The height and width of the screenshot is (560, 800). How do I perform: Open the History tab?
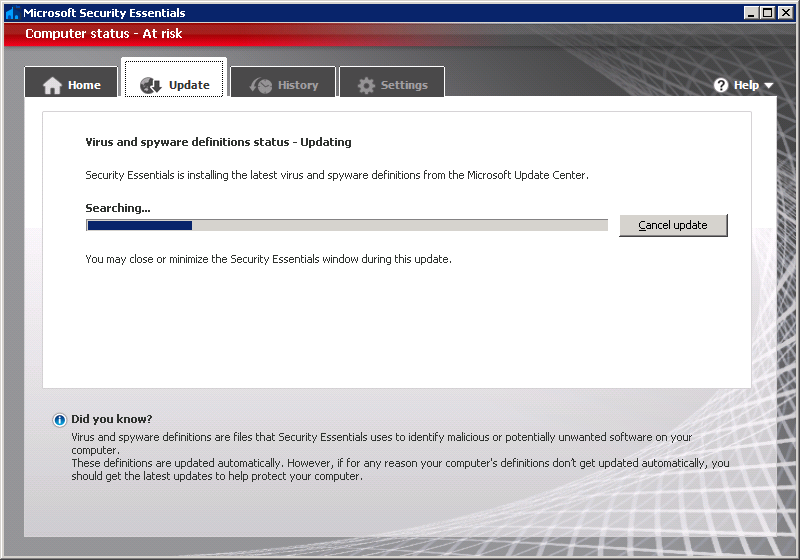pos(298,86)
